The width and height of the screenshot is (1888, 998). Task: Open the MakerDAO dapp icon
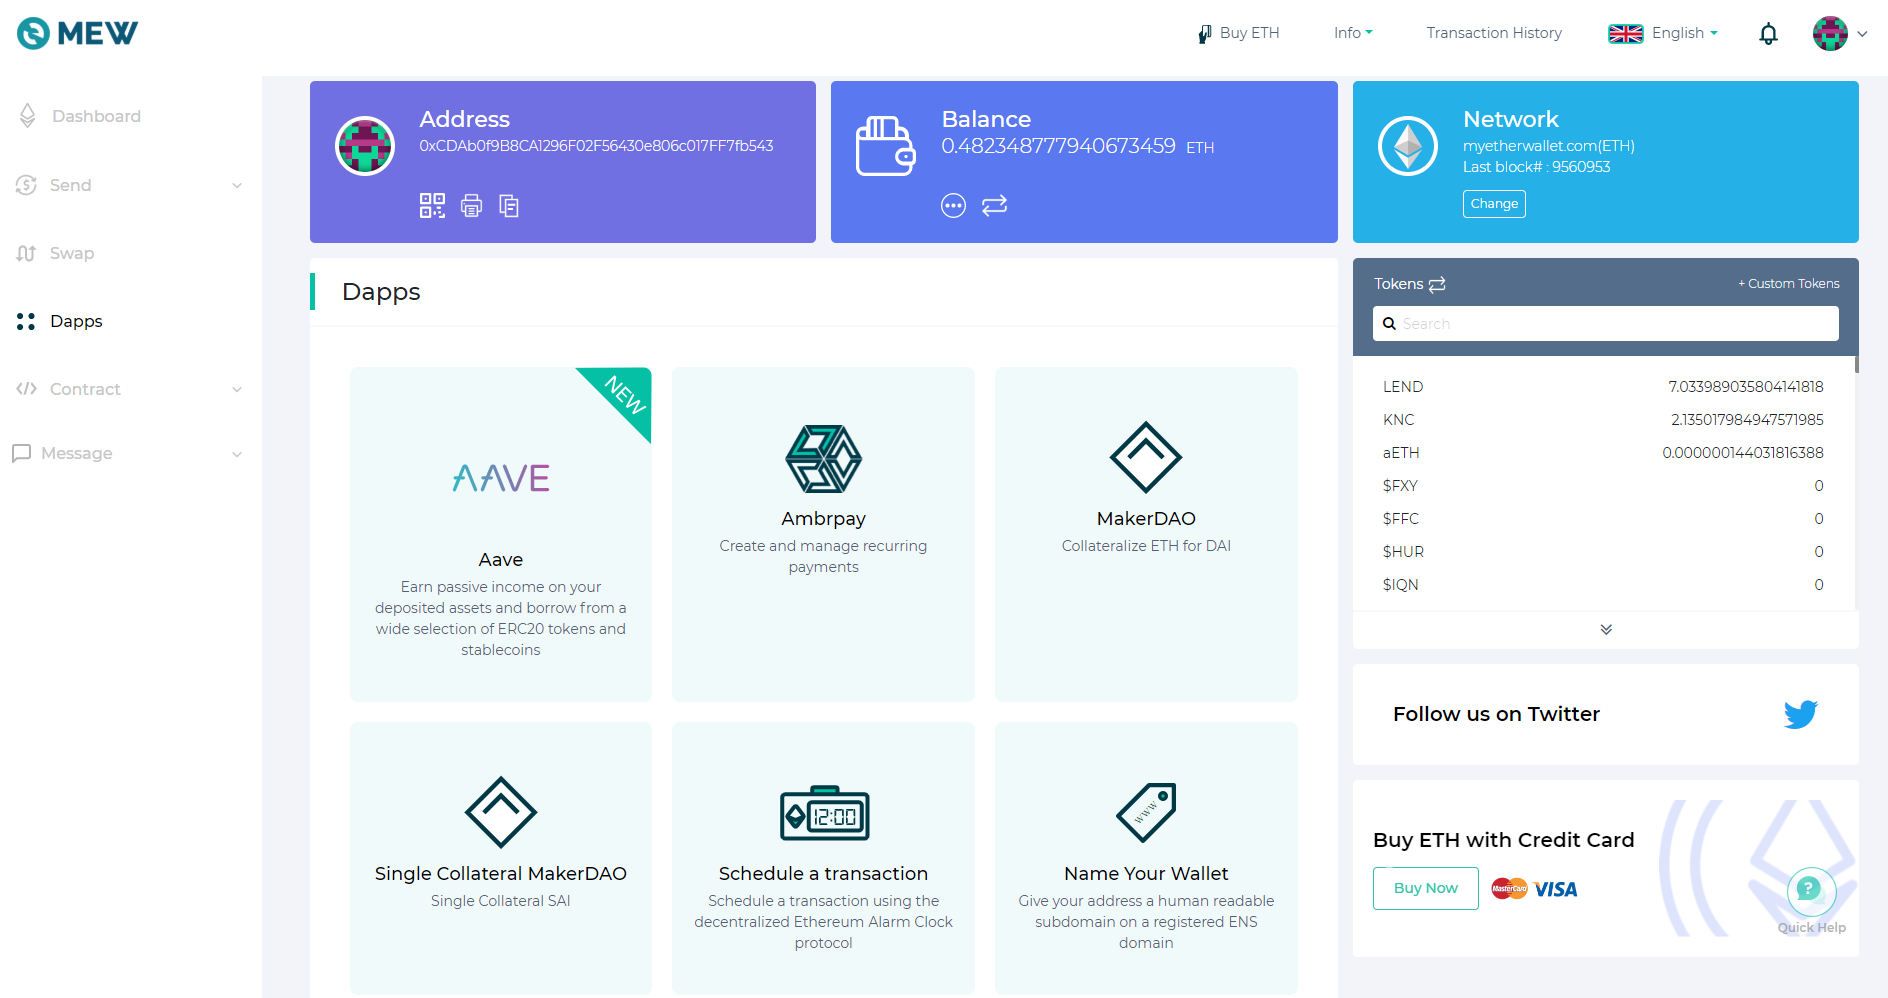tap(1146, 458)
